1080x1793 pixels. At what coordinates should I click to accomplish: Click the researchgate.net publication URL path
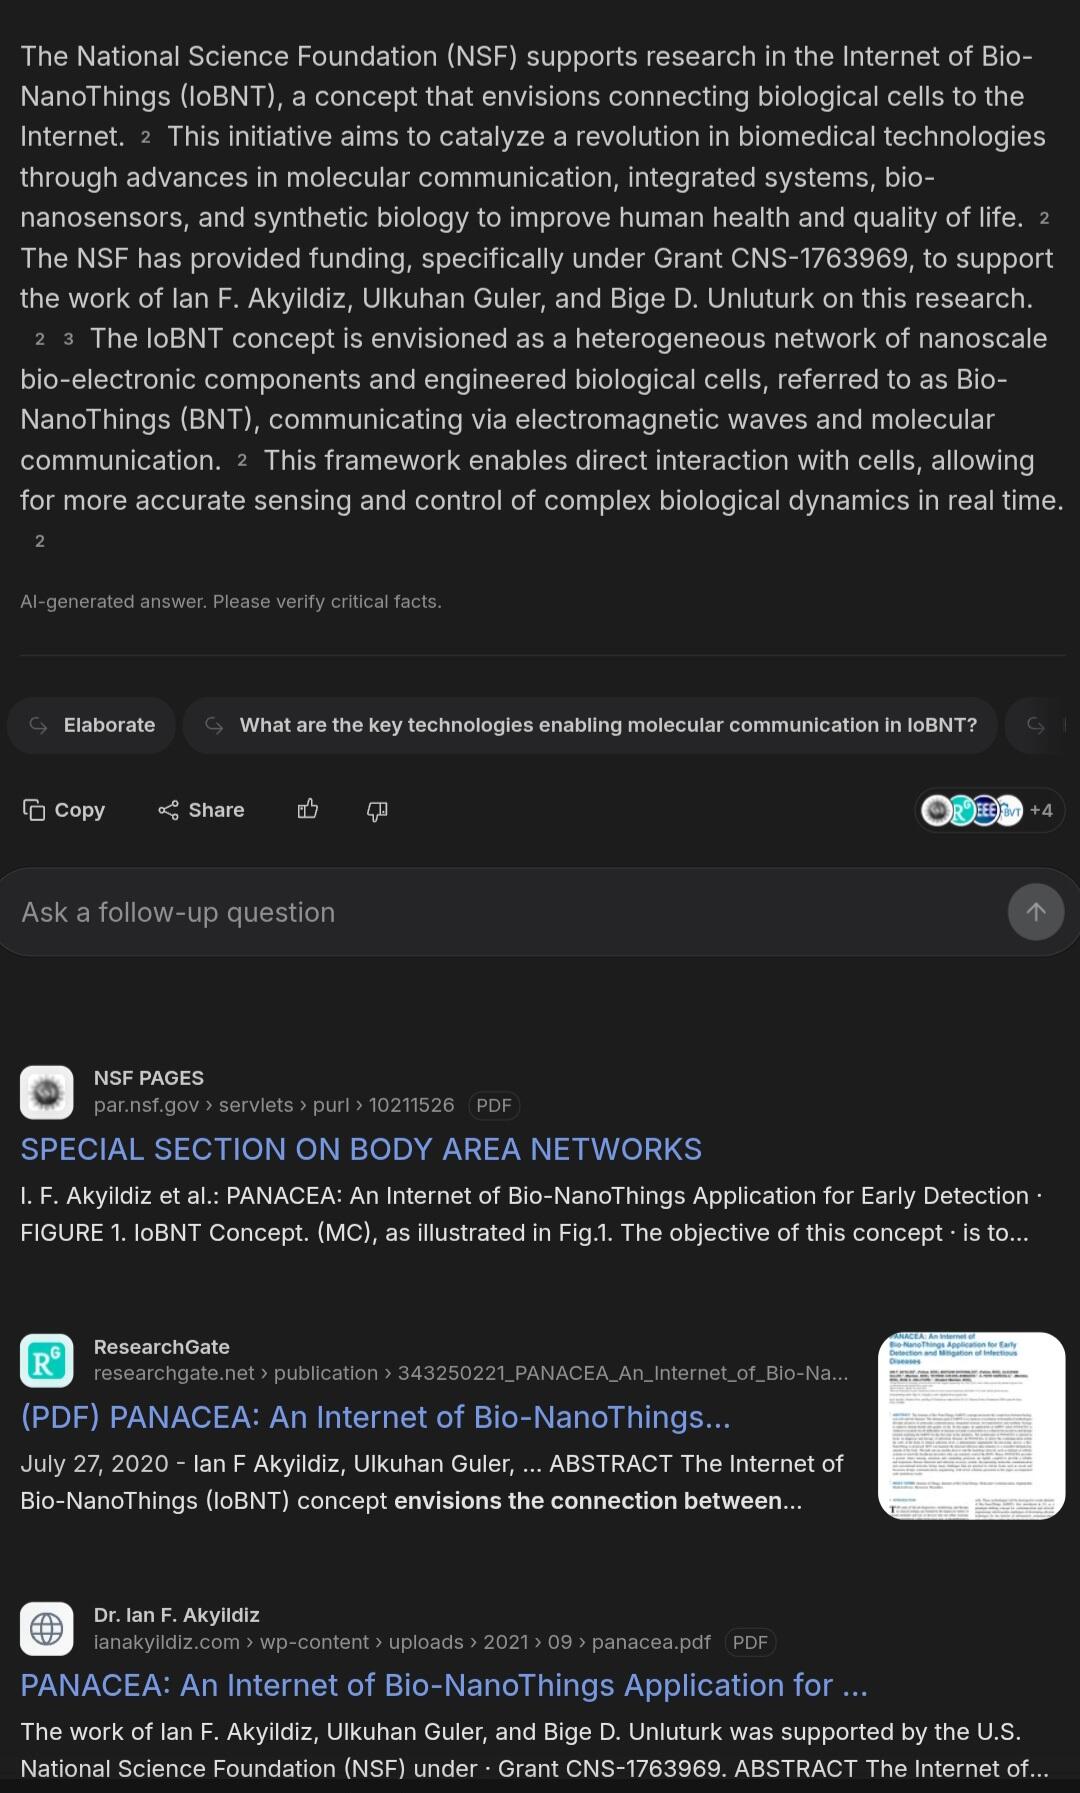click(470, 1373)
